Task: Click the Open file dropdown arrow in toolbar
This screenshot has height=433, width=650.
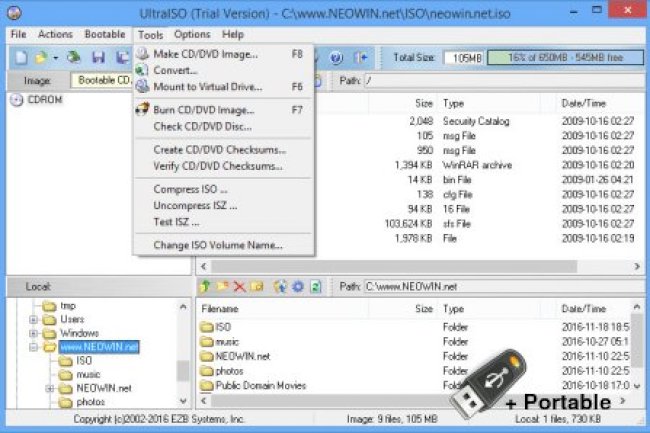Action: [x=56, y=57]
